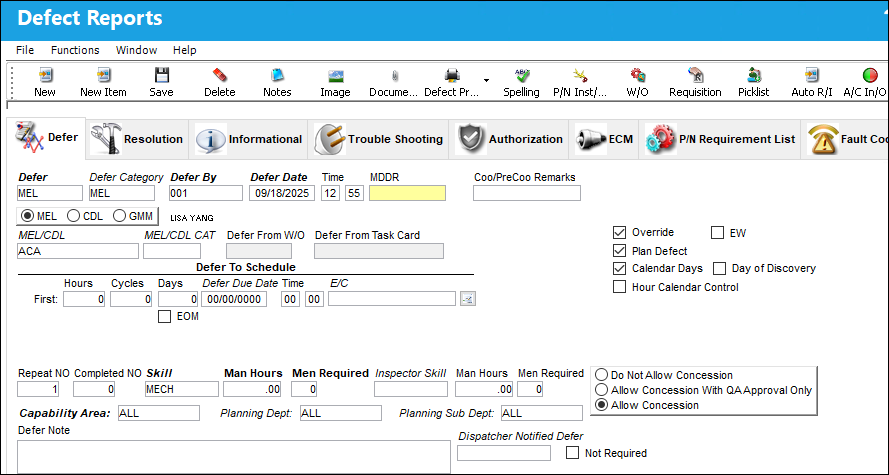Click the Delete eraser icon
Viewport: 889px width, 475px height.
(219, 75)
